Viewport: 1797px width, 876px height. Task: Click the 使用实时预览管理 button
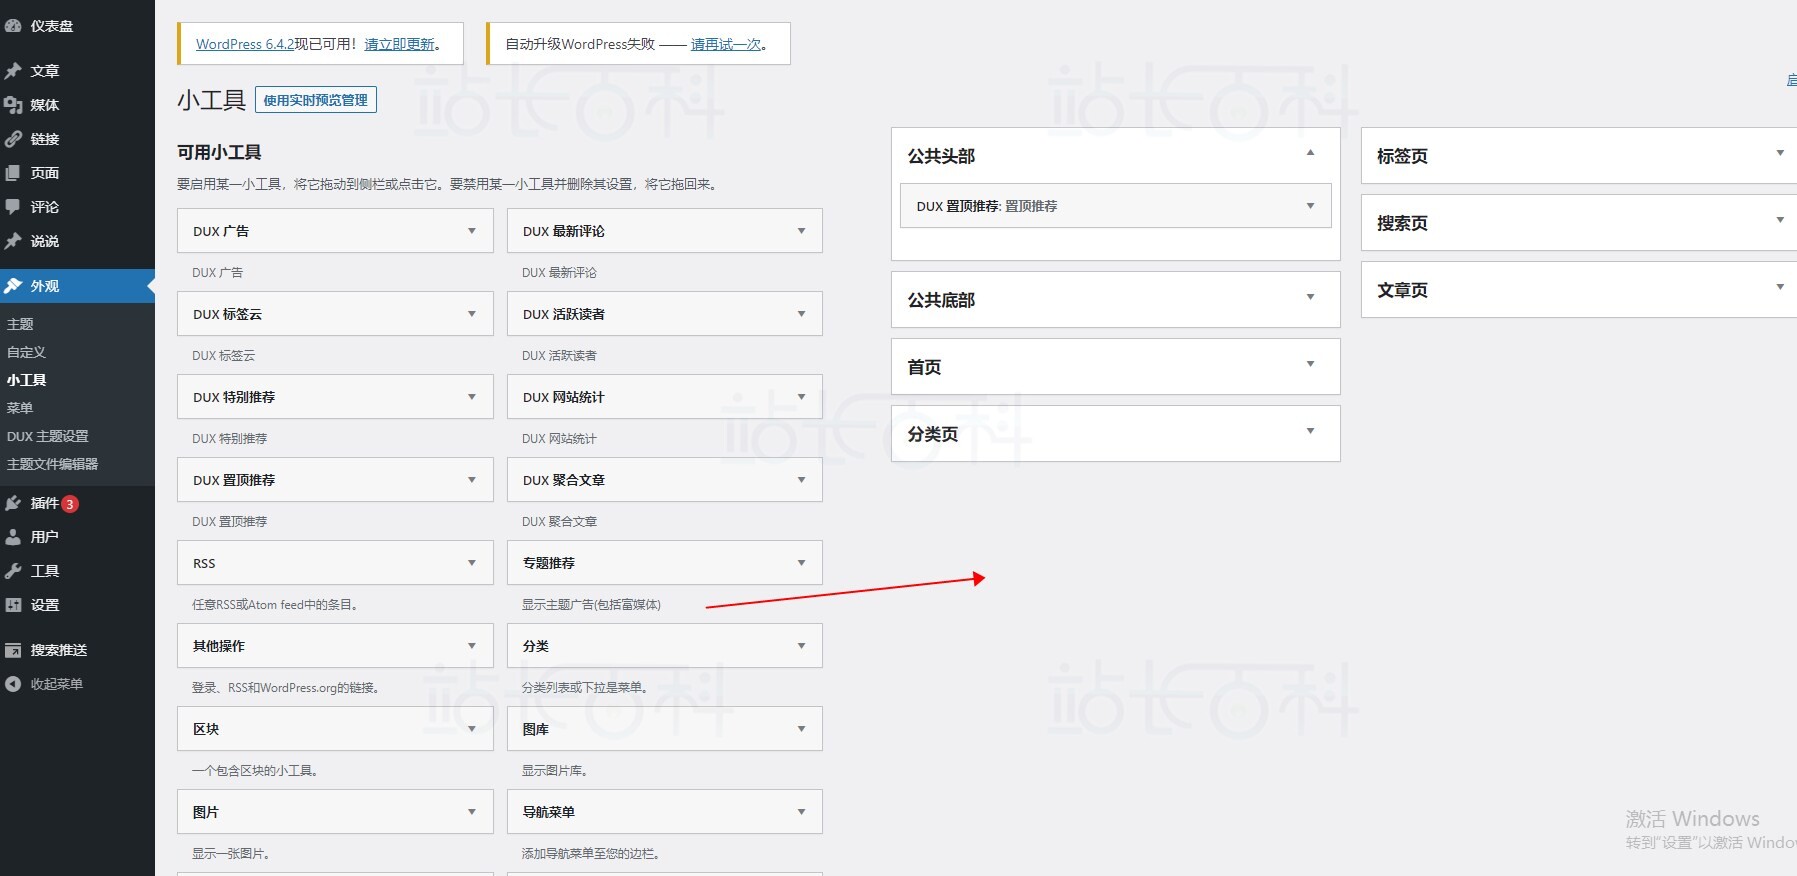click(316, 100)
